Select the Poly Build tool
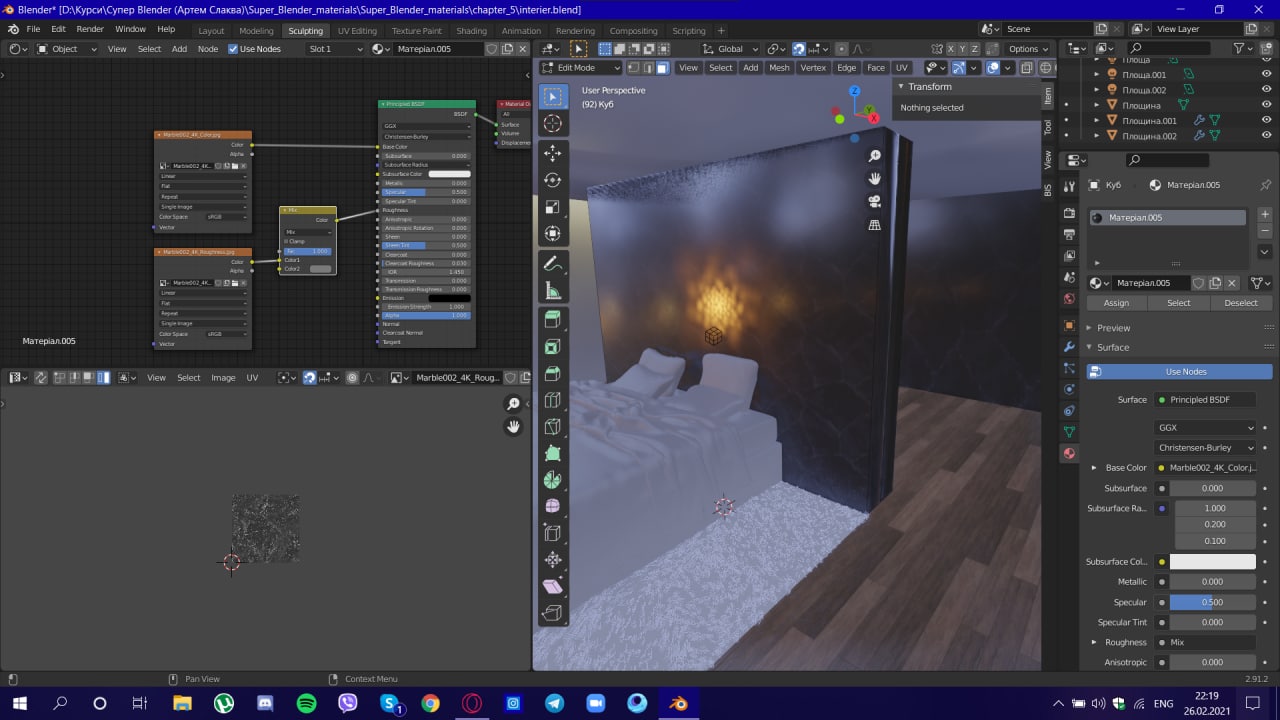This screenshot has height=720, width=1280. (553, 454)
